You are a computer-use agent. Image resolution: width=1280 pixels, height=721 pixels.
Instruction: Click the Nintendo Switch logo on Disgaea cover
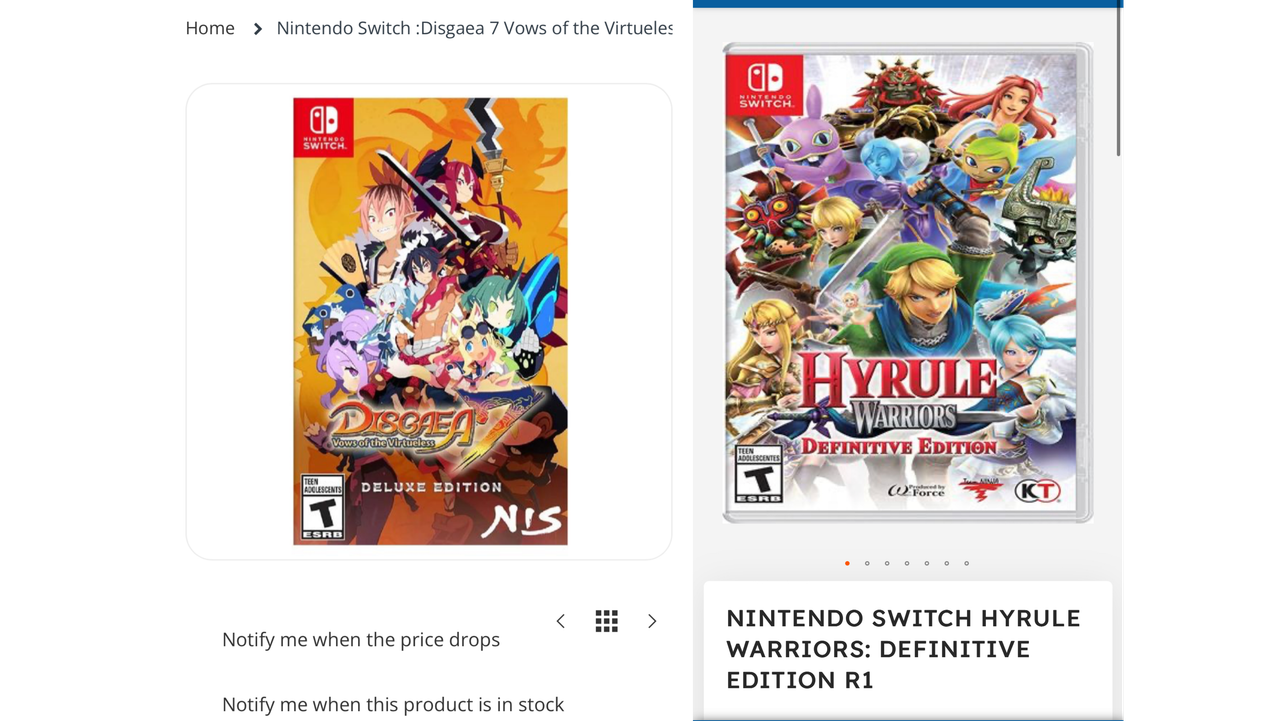pos(323,127)
